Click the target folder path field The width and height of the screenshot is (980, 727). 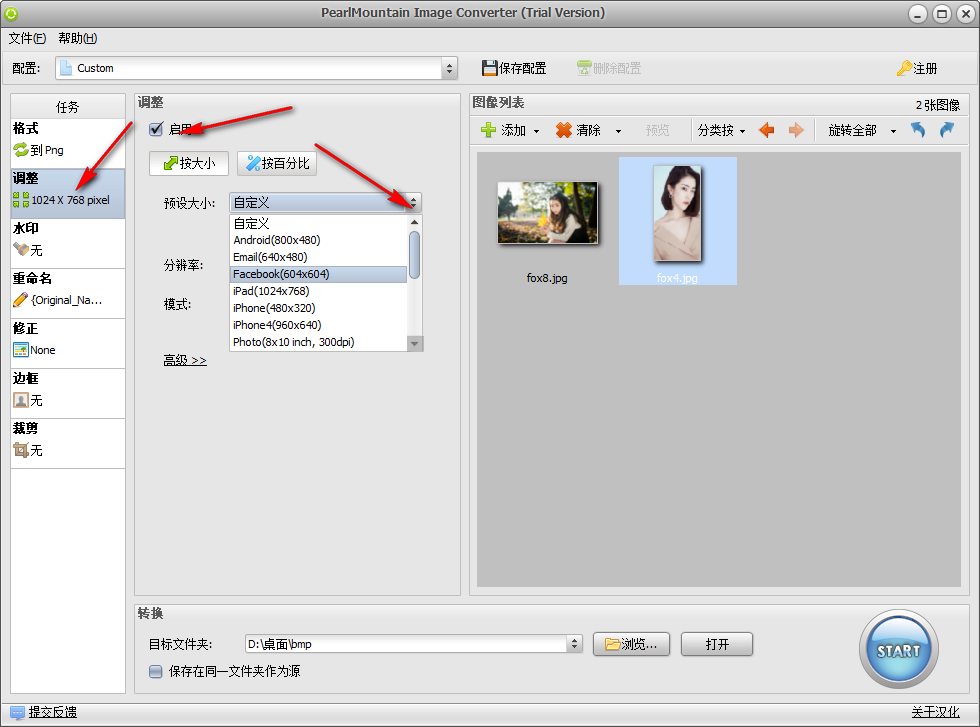[x=406, y=644]
